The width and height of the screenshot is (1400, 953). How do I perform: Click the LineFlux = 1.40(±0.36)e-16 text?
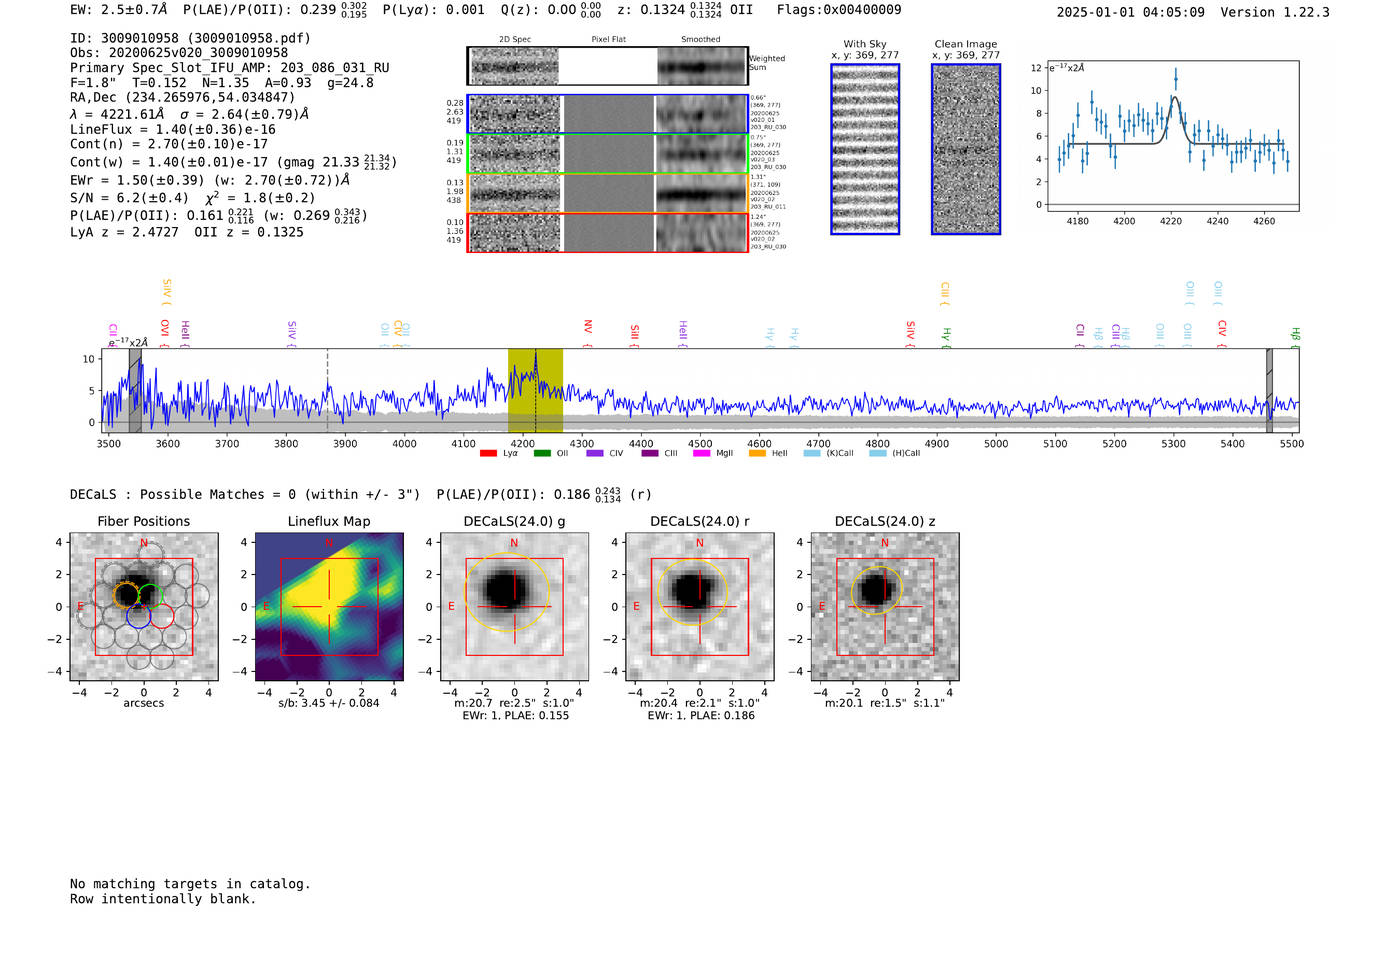173,130
